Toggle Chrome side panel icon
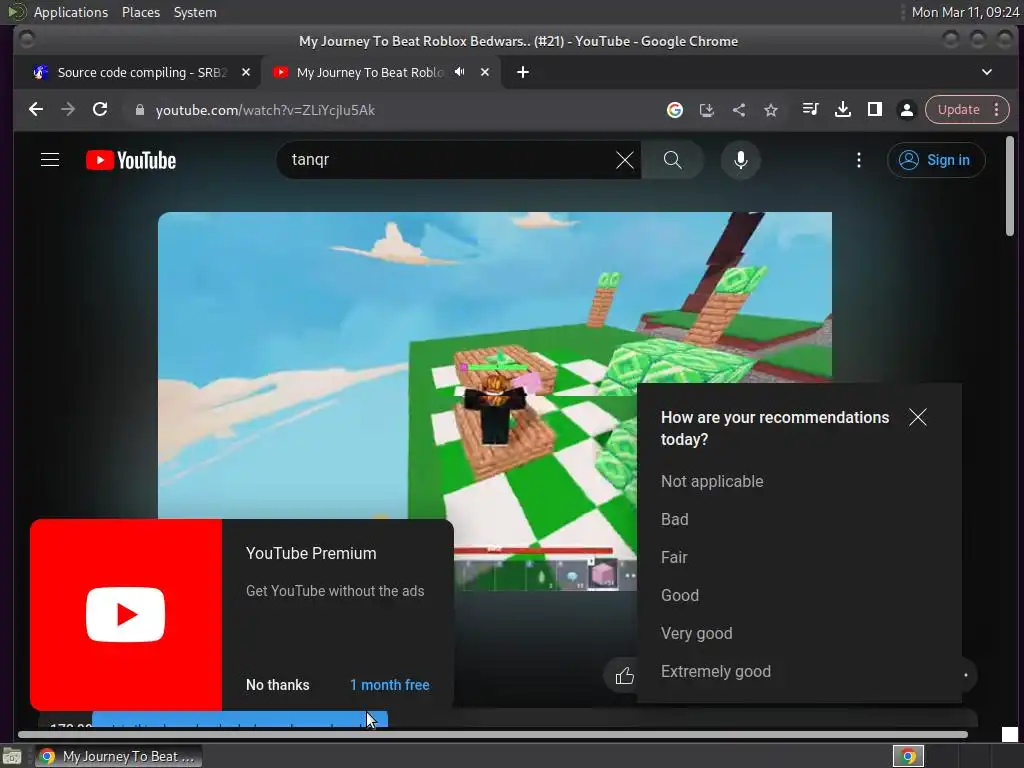The width and height of the screenshot is (1024, 768). [874, 109]
